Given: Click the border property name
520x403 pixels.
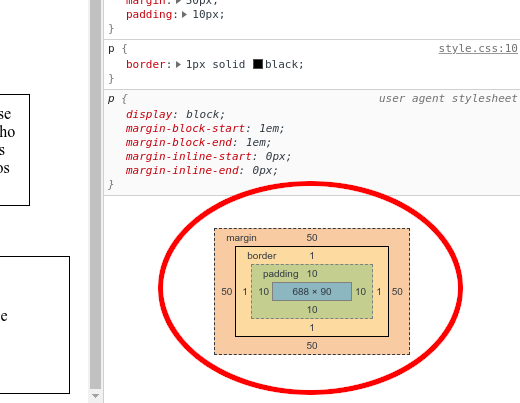Looking at the screenshot, I should [146, 64].
